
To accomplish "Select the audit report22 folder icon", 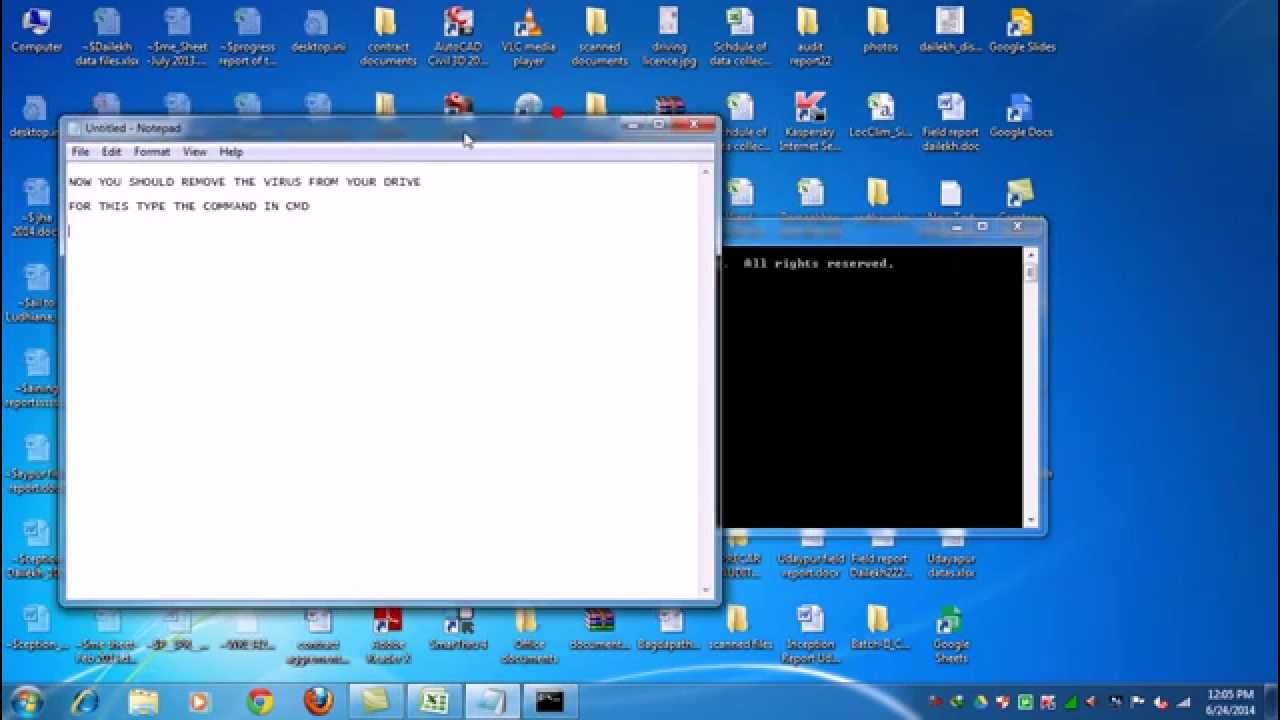I will (809, 37).
